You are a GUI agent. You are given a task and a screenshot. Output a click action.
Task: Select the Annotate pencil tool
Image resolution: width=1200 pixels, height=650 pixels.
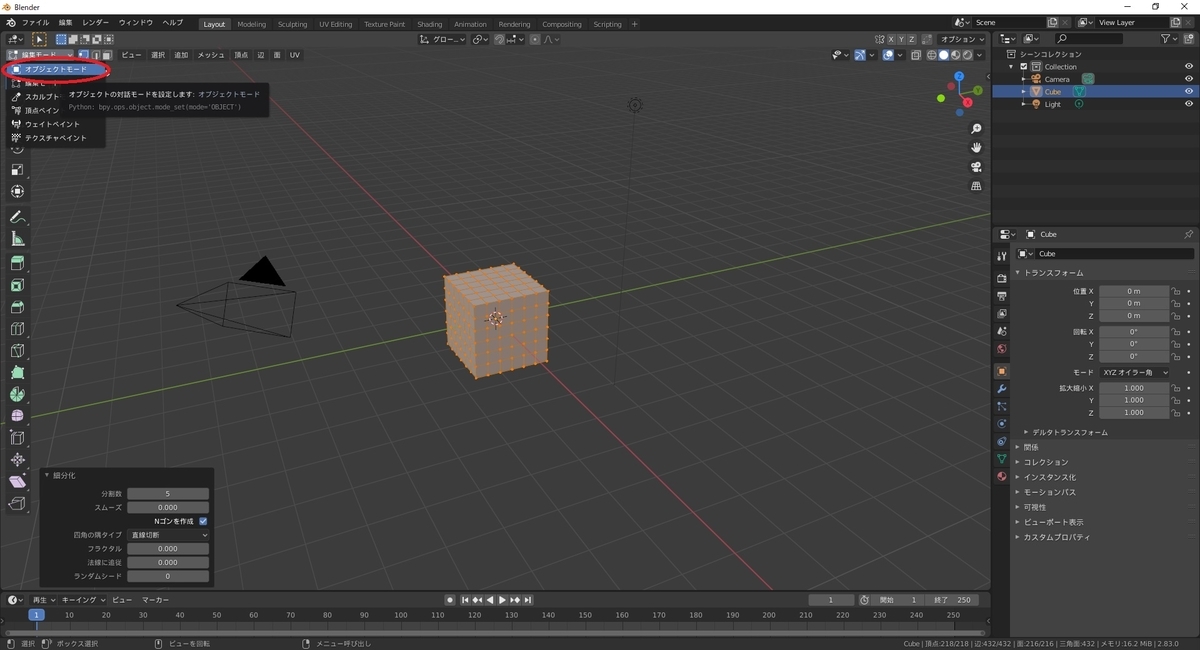pos(17,217)
